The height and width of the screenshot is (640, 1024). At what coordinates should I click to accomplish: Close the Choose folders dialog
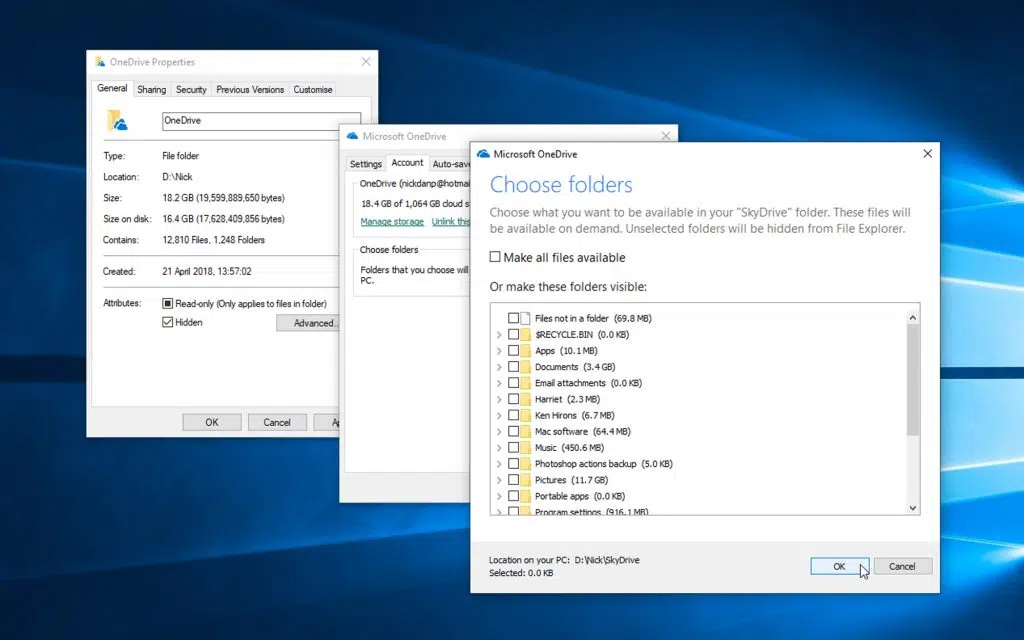coord(927,153)
